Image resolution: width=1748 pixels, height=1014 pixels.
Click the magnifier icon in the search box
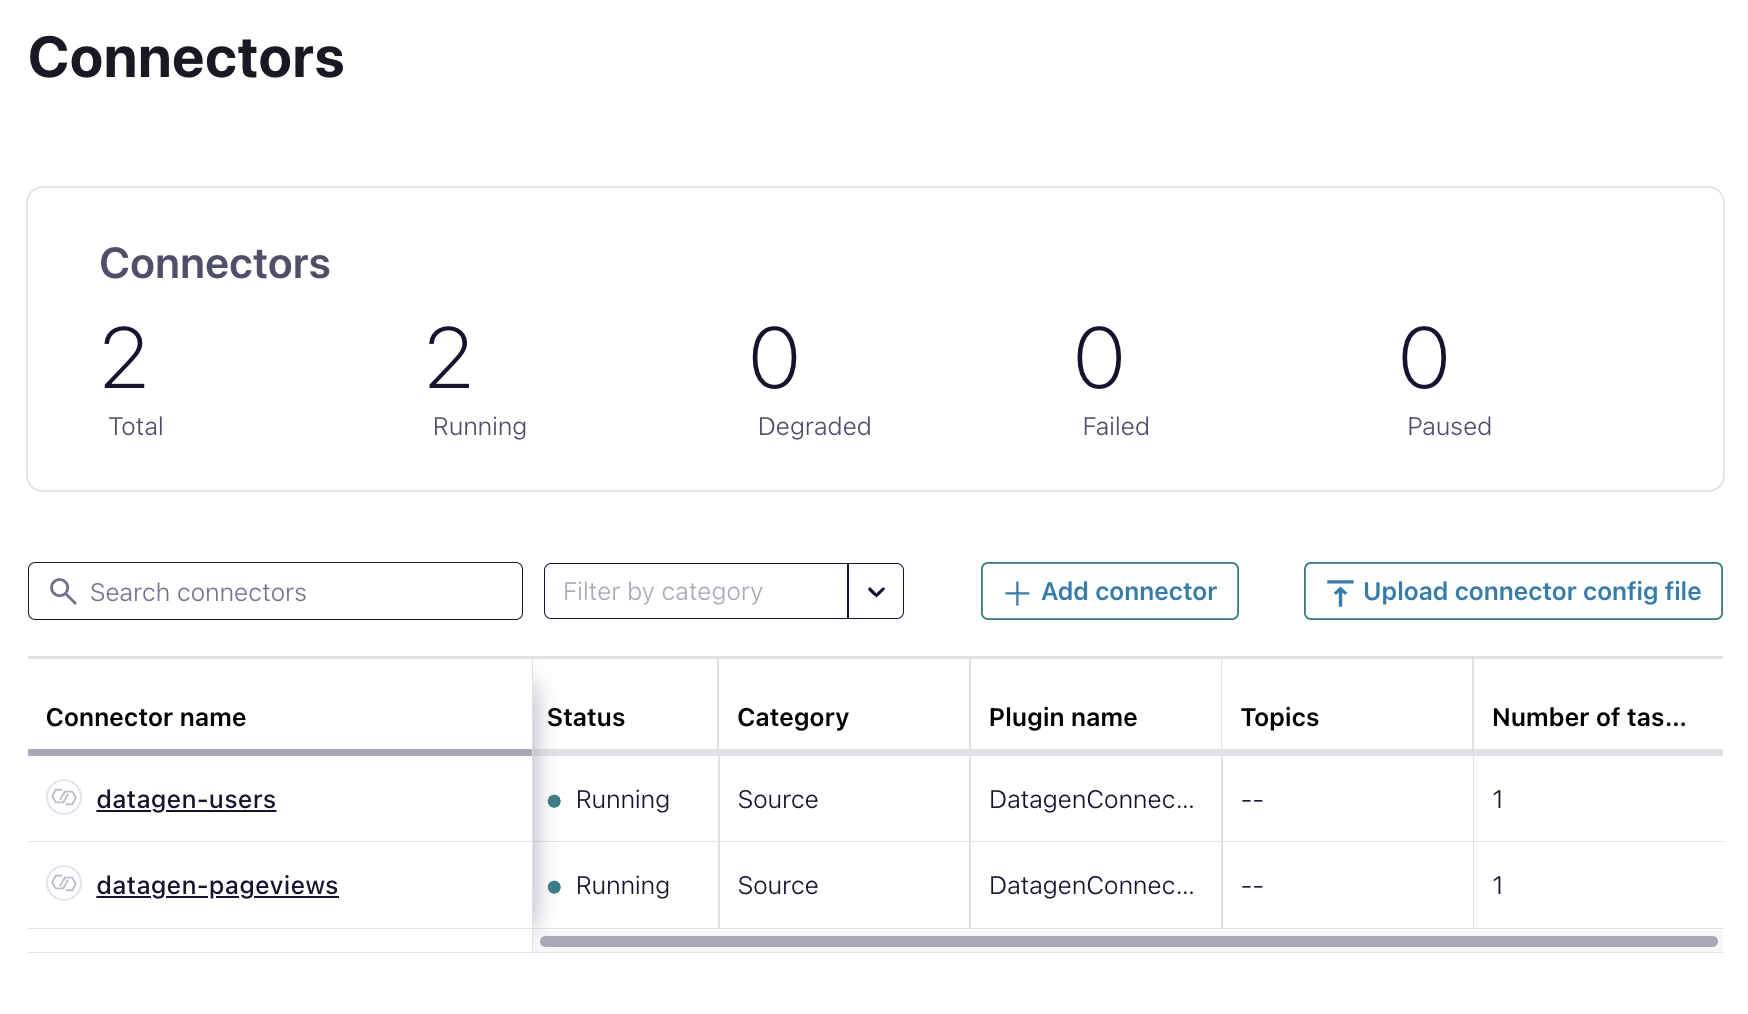tap(63, 591)
